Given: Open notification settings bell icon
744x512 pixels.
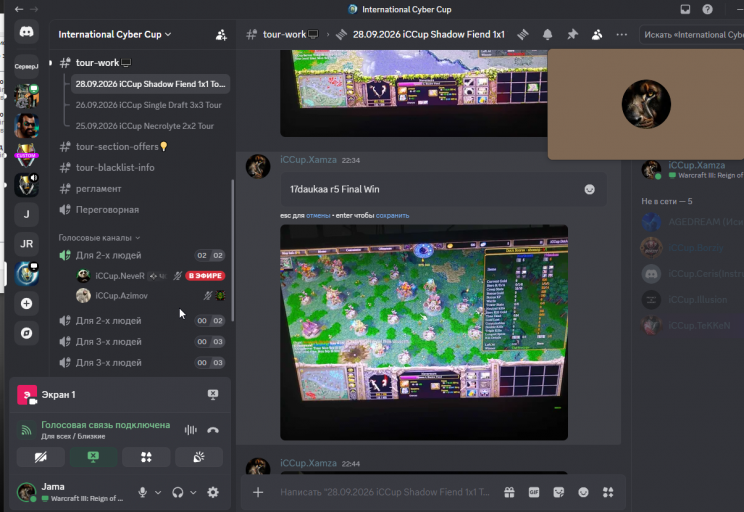Looking at the screenshot, I should click(548, 35).
